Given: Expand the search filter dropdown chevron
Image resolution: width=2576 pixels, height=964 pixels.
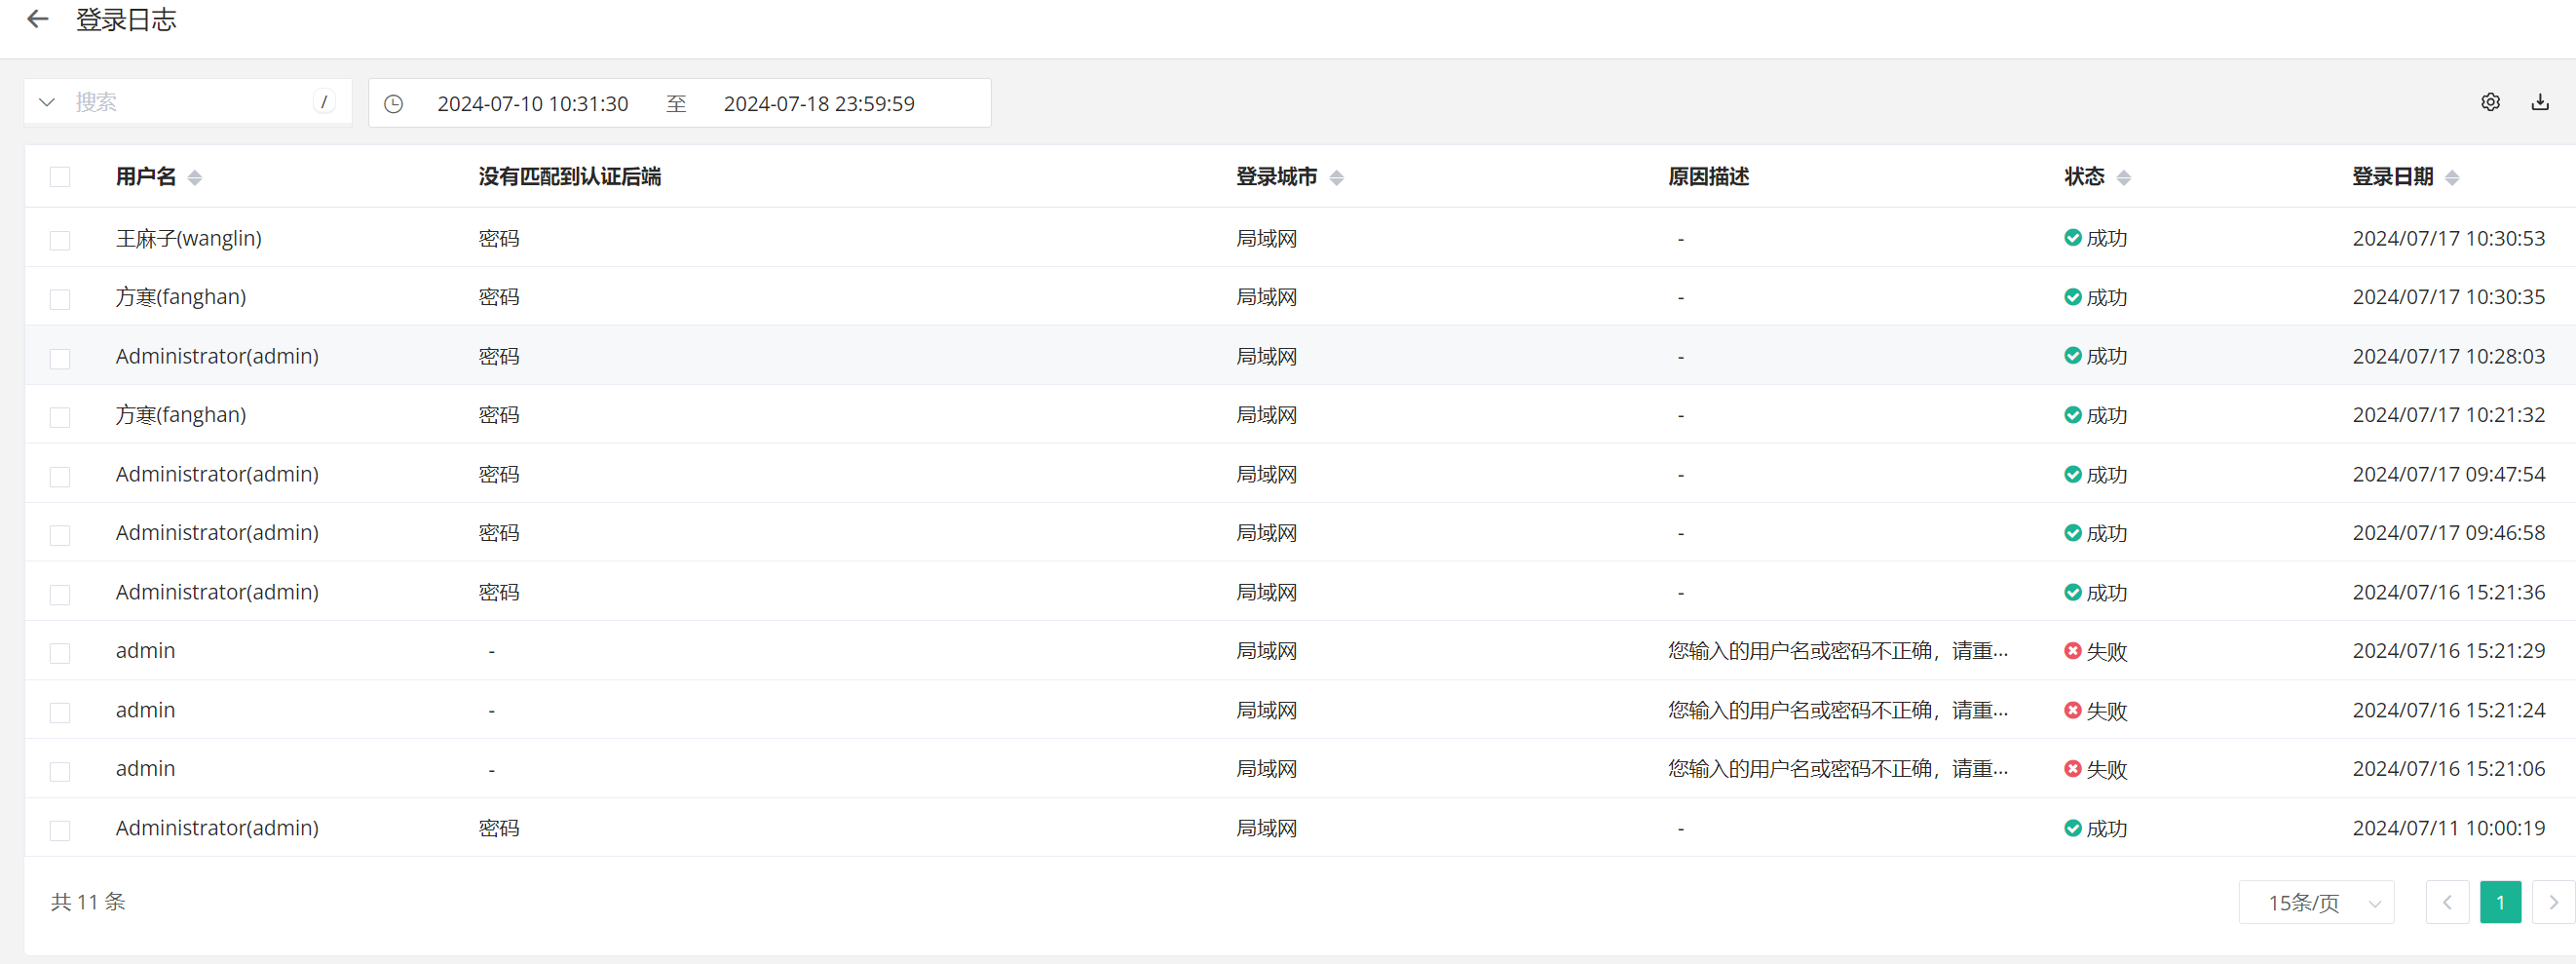Looking at the screenshot, I should click(x=47, y=102).
